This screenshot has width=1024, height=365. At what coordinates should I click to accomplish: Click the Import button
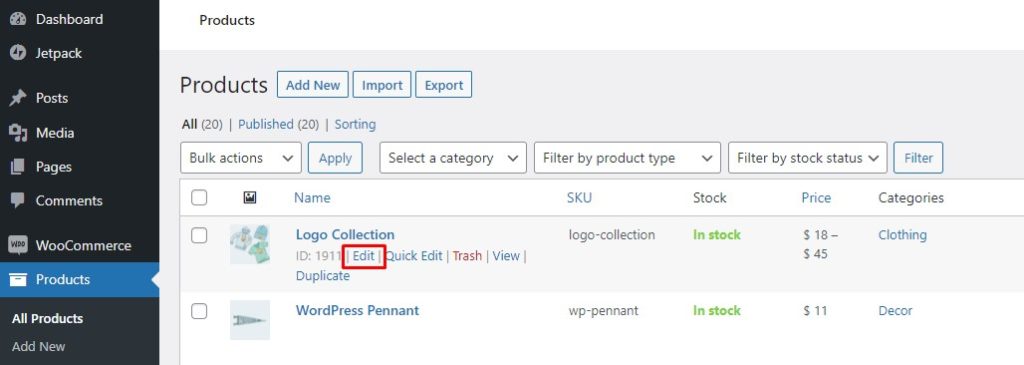click(382, 85)
